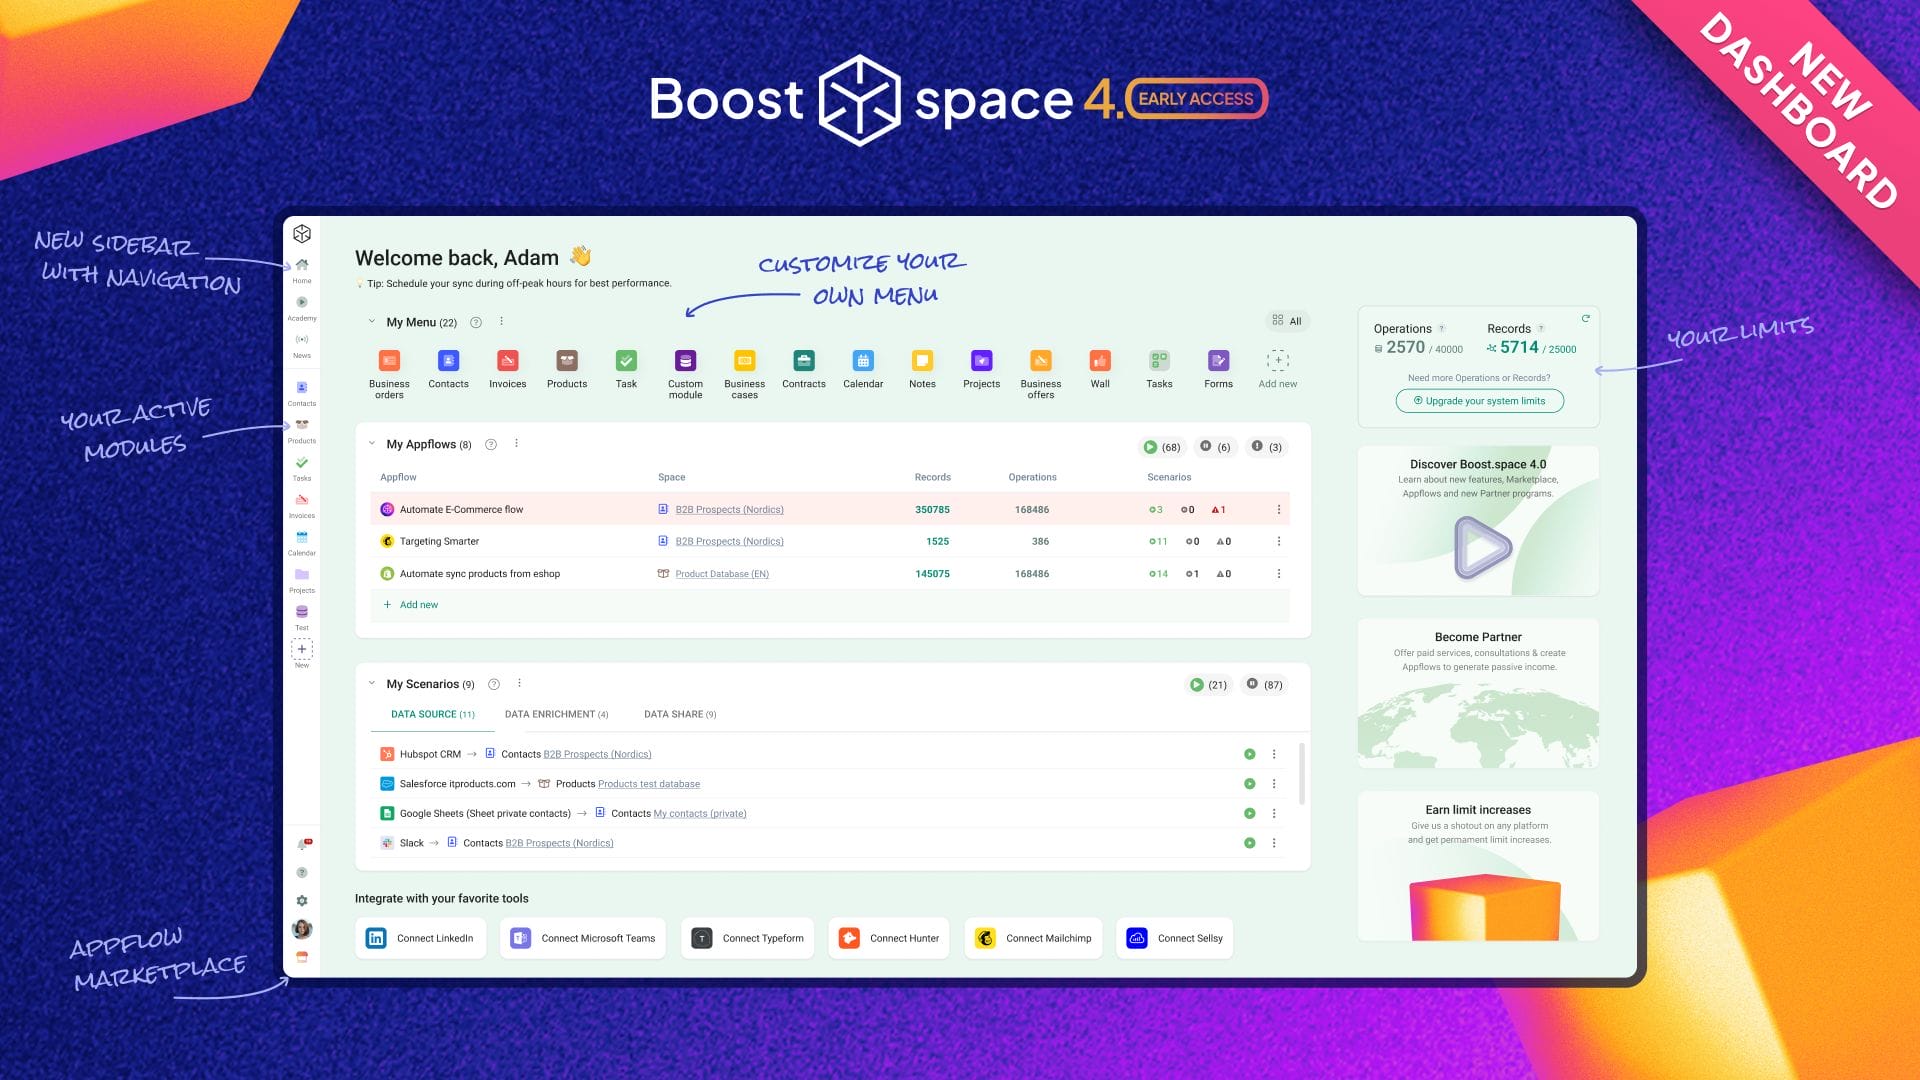The height and width of the screenshot is (1080, 1920).
Task: Click Upgrade your system limits button
Action: click(1479, 401)
